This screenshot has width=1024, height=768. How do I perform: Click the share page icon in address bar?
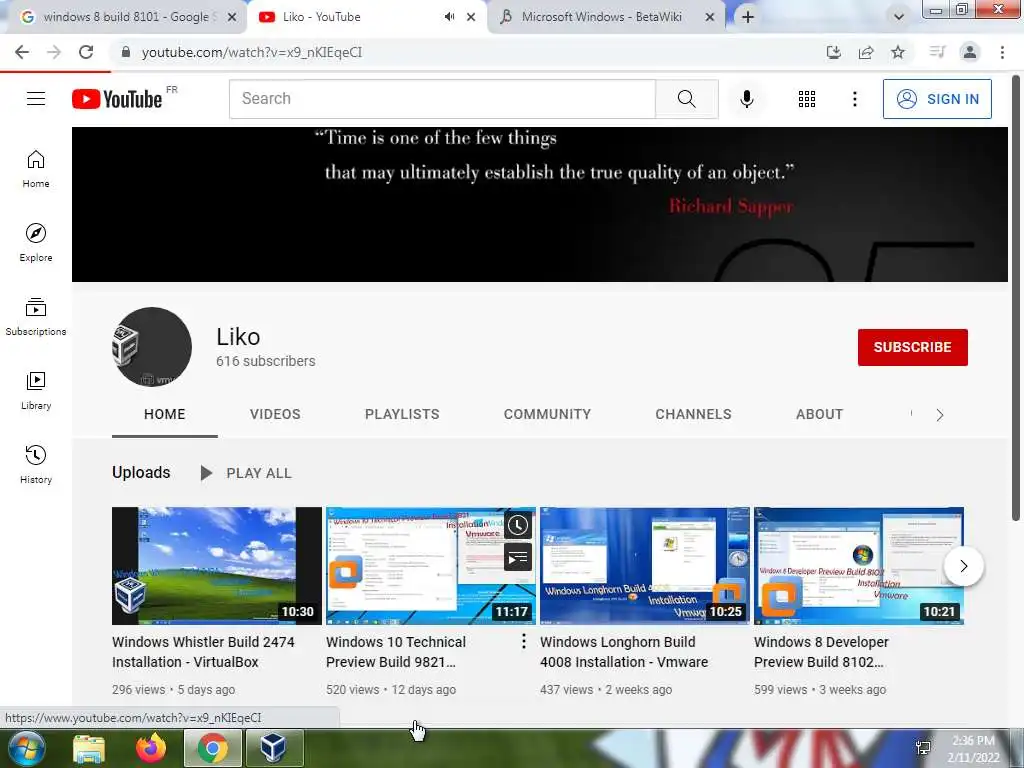pos(866,52)
